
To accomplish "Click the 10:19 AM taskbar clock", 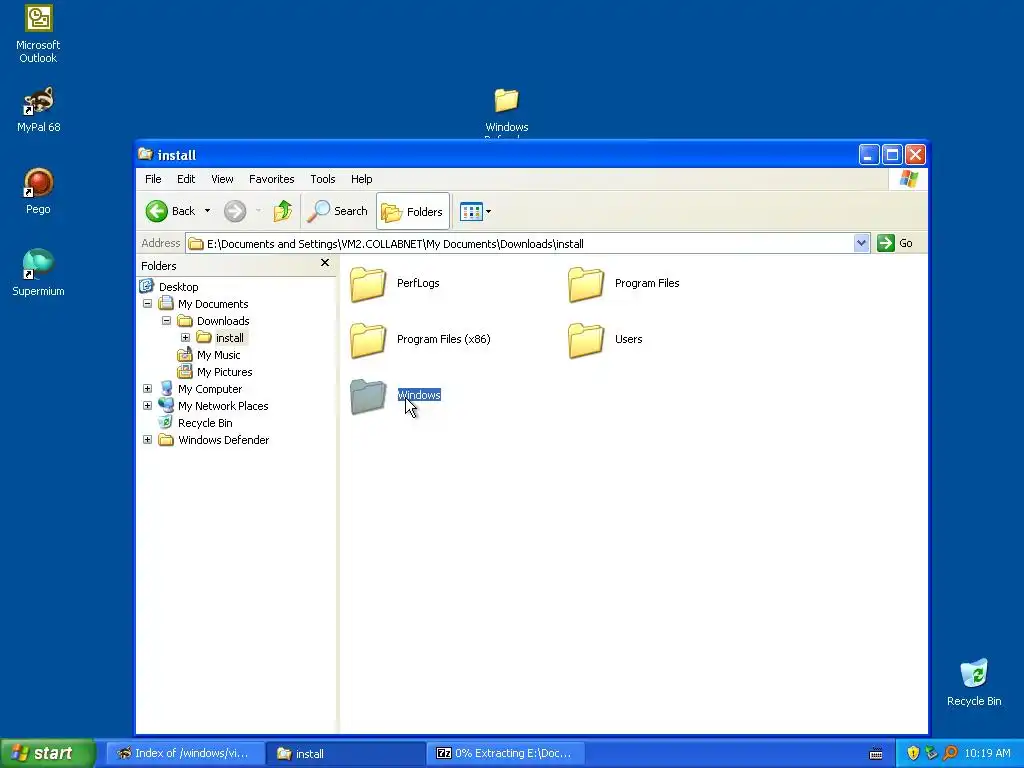I will 987,753.
